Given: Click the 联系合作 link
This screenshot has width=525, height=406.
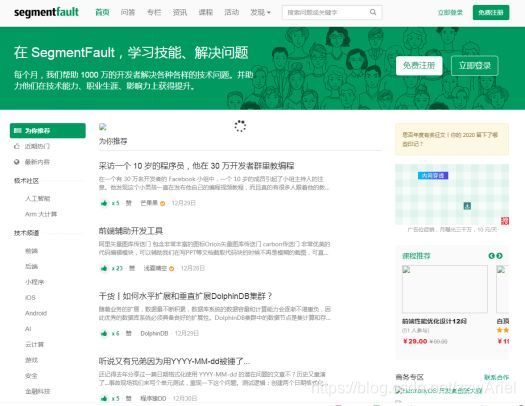Looking at the screenshot, I should (x=497, y=377).
